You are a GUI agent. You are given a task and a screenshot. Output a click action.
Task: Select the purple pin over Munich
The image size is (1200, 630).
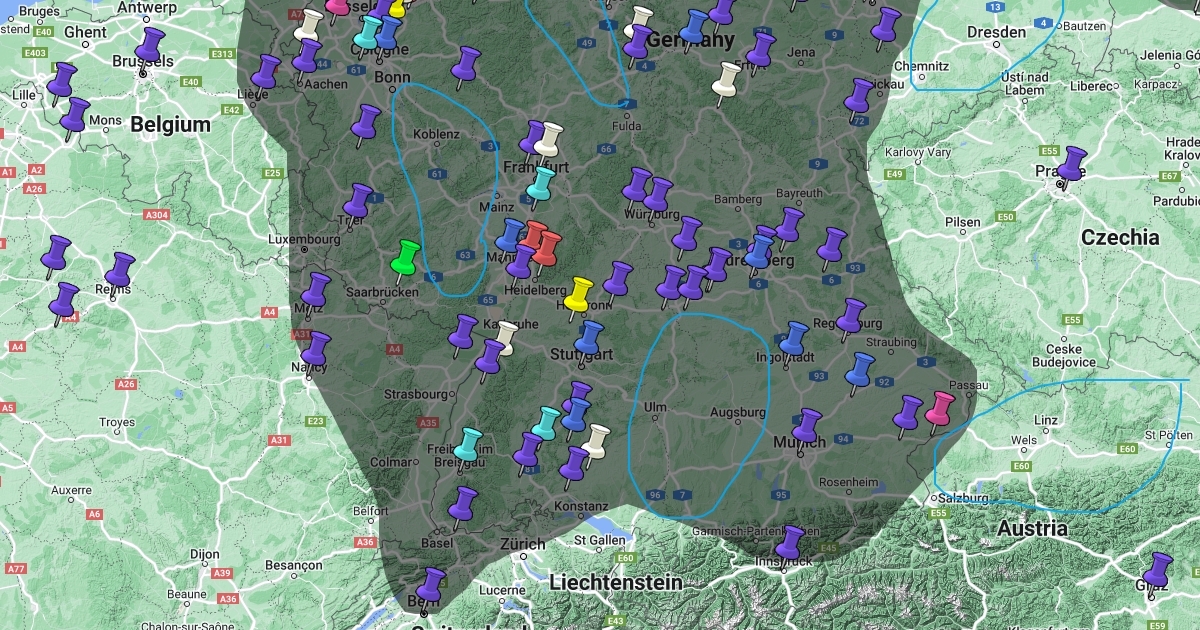(x=806, y=425)
